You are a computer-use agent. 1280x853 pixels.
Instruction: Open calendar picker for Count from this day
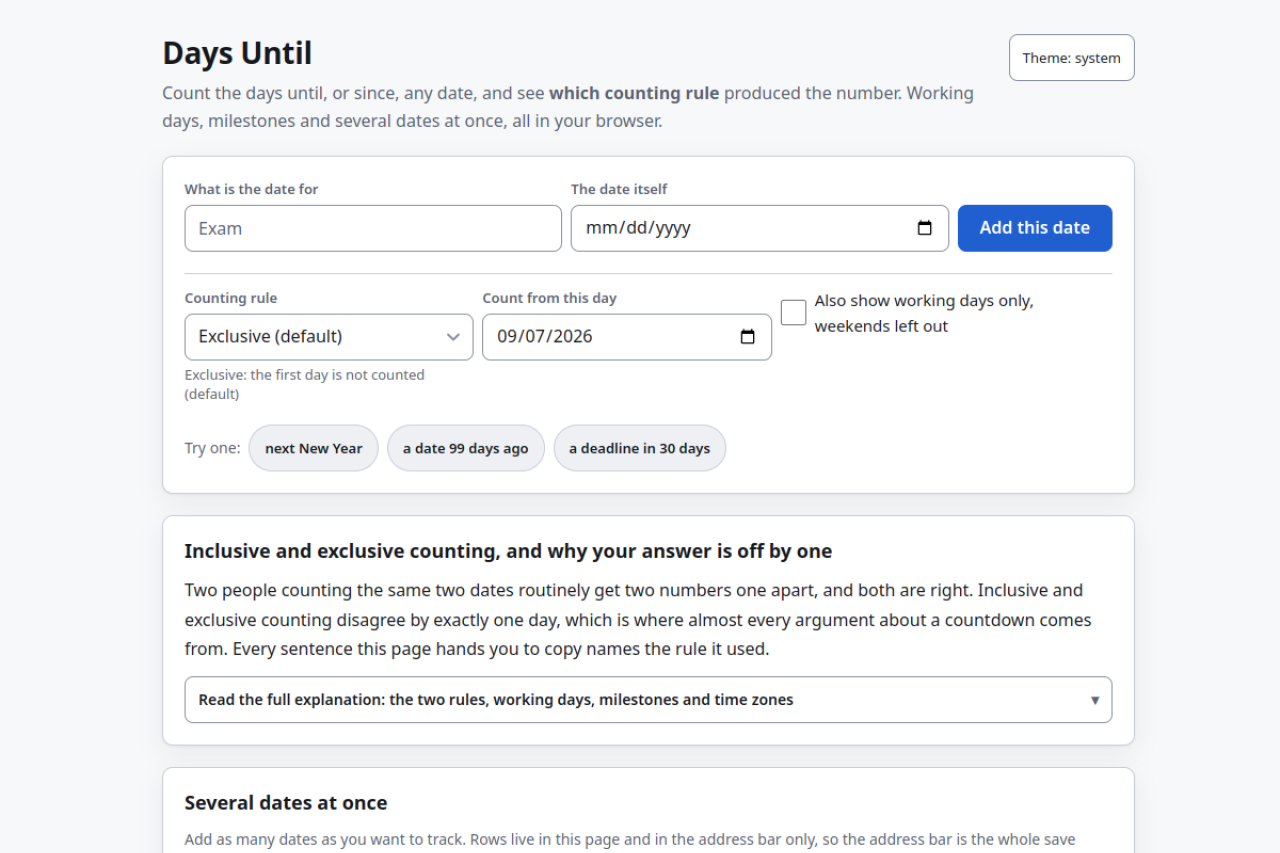pos(748,337)
